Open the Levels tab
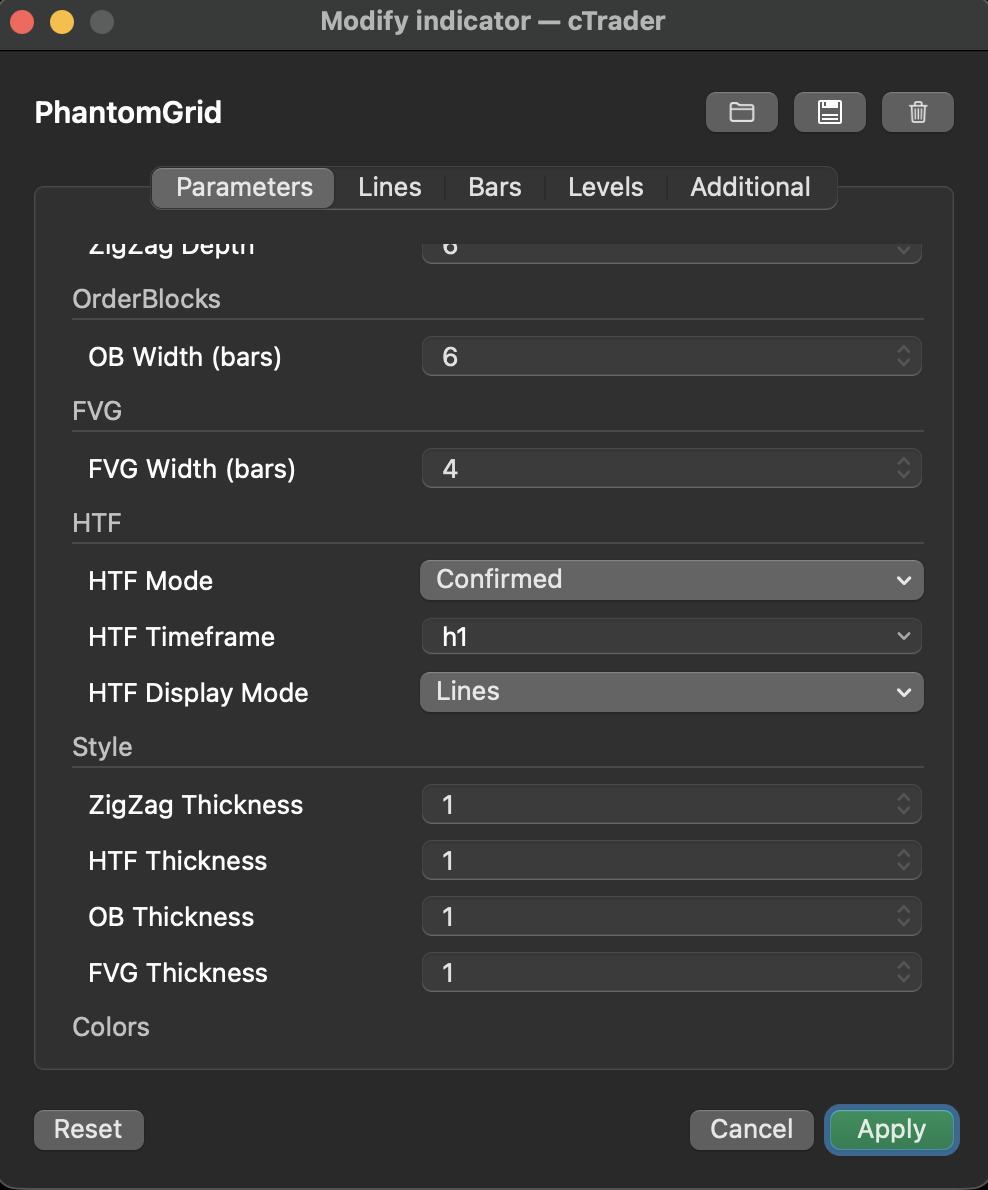 tap(605, 187)
